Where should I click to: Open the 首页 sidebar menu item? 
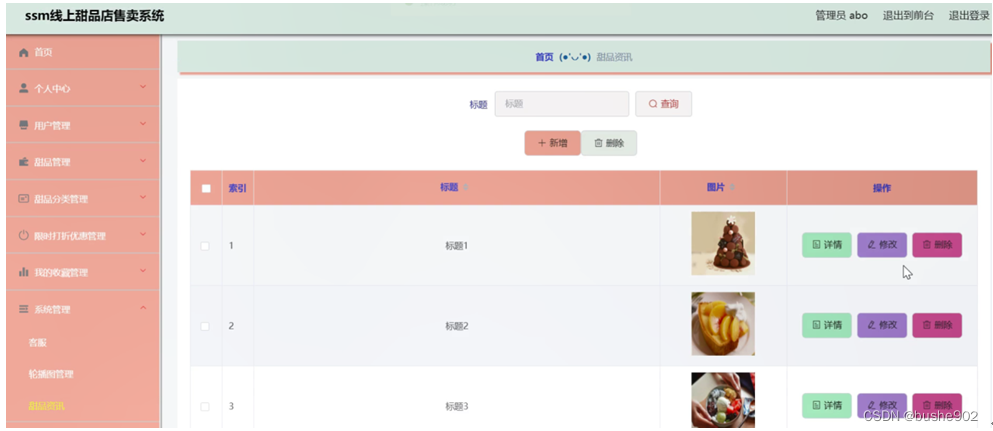point(82,53)
